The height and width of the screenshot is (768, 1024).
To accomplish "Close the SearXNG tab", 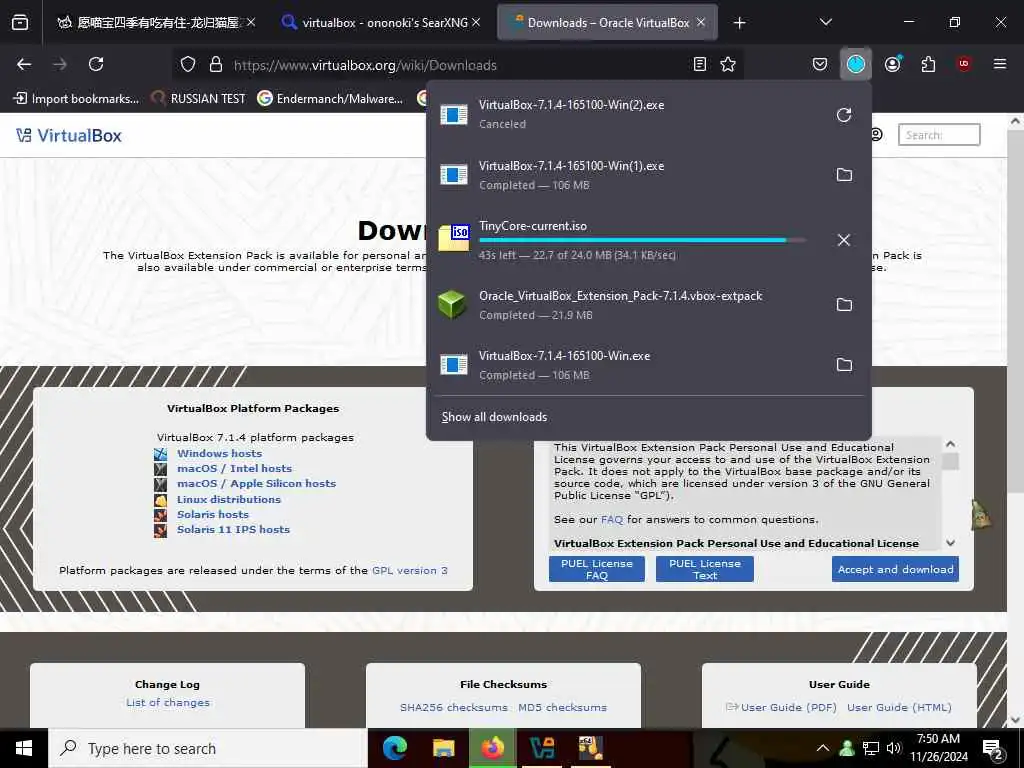I will pyautogui.click(x=476, y=22).
